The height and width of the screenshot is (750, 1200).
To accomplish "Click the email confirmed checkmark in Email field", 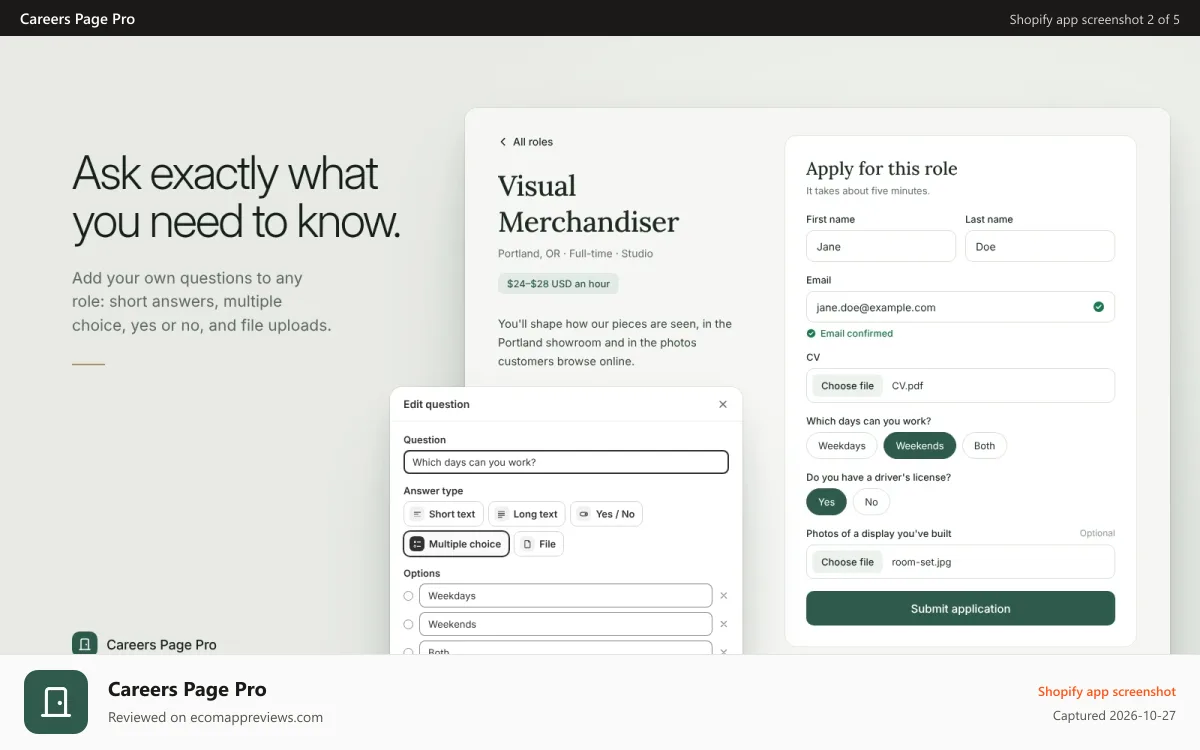I will (x=1098, y=307).
